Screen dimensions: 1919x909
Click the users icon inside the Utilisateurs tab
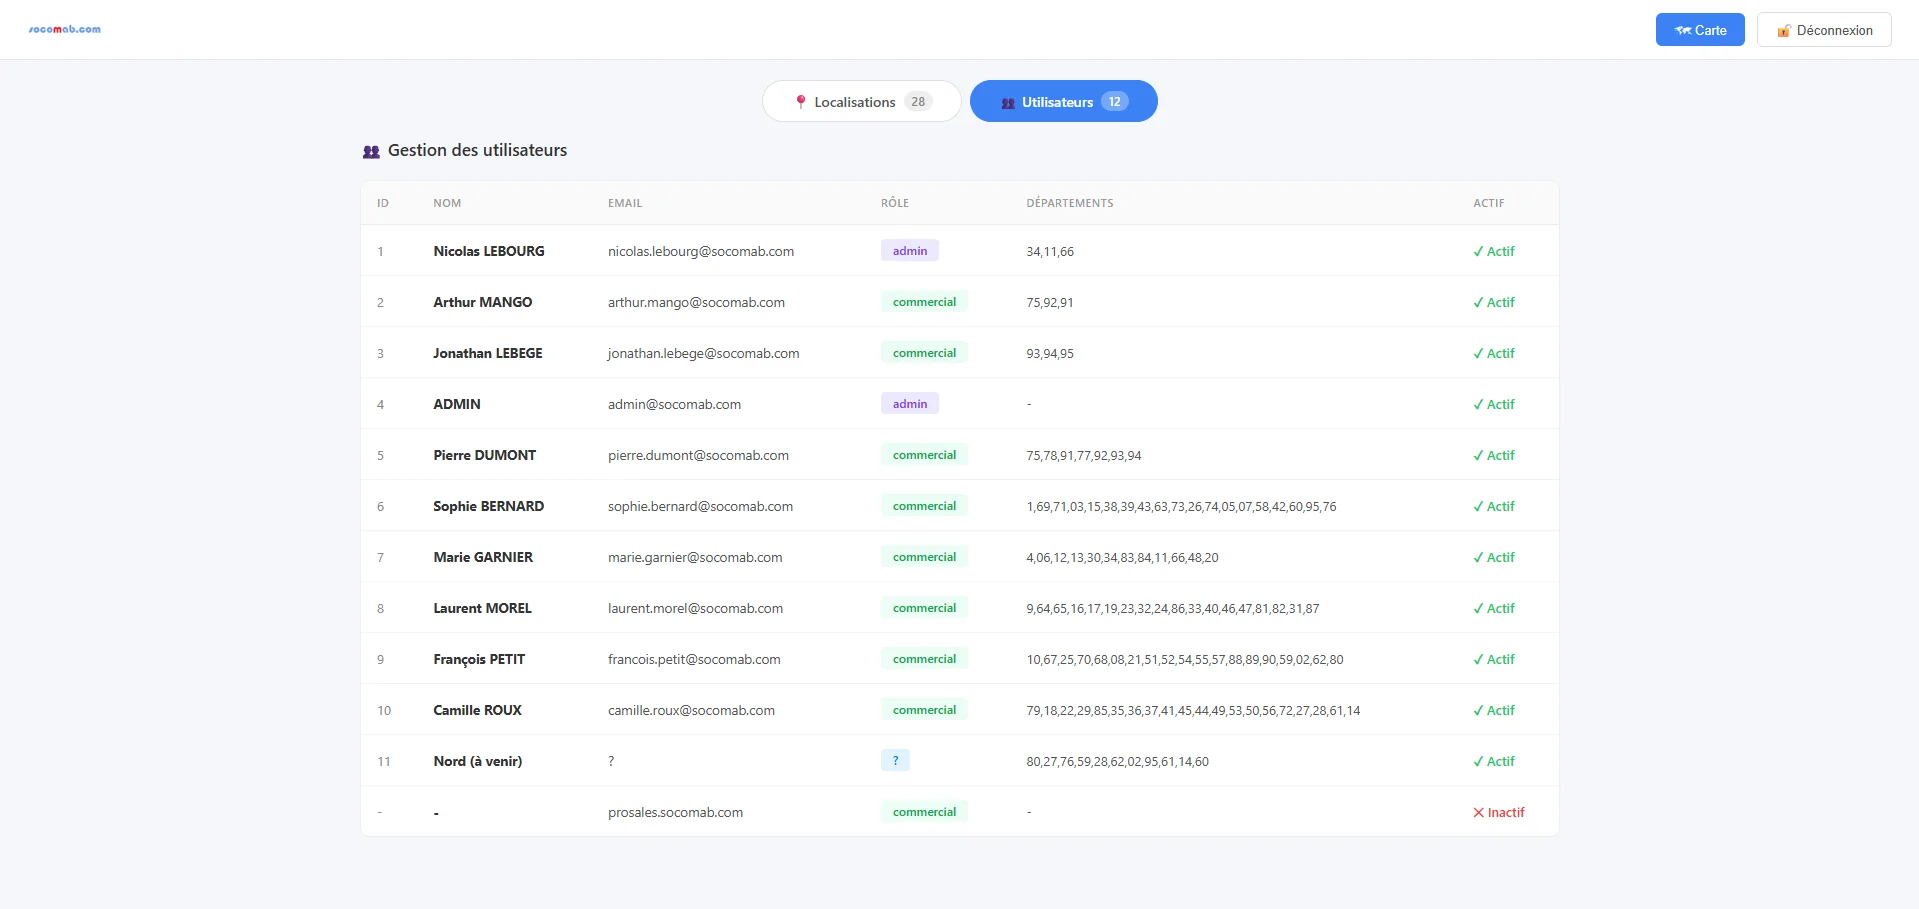[x=1007, y=101]
